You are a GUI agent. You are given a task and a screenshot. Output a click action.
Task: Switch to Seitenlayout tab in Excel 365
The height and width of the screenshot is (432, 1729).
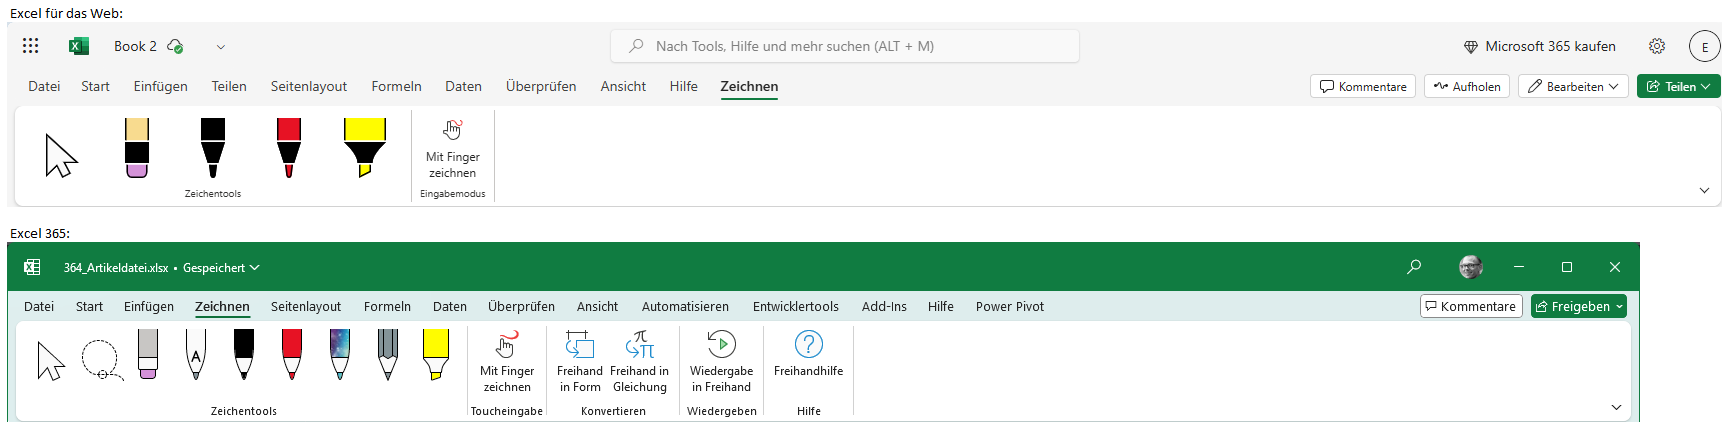coord(306,306)
